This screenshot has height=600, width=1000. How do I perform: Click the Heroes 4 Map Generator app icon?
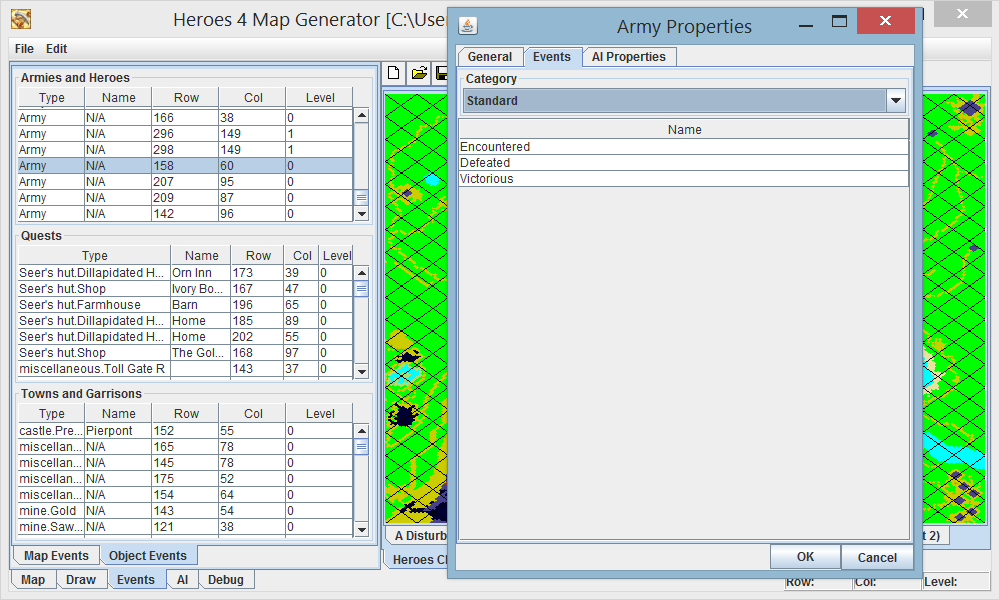pyautogui.click(x=21, y=19)
